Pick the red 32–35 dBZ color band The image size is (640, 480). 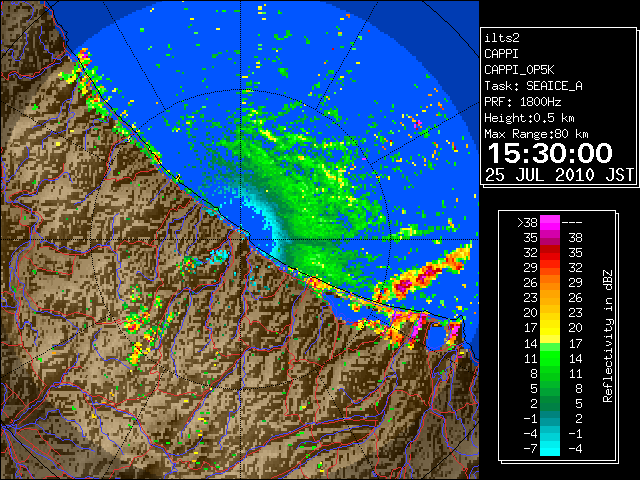coord(550,252)
